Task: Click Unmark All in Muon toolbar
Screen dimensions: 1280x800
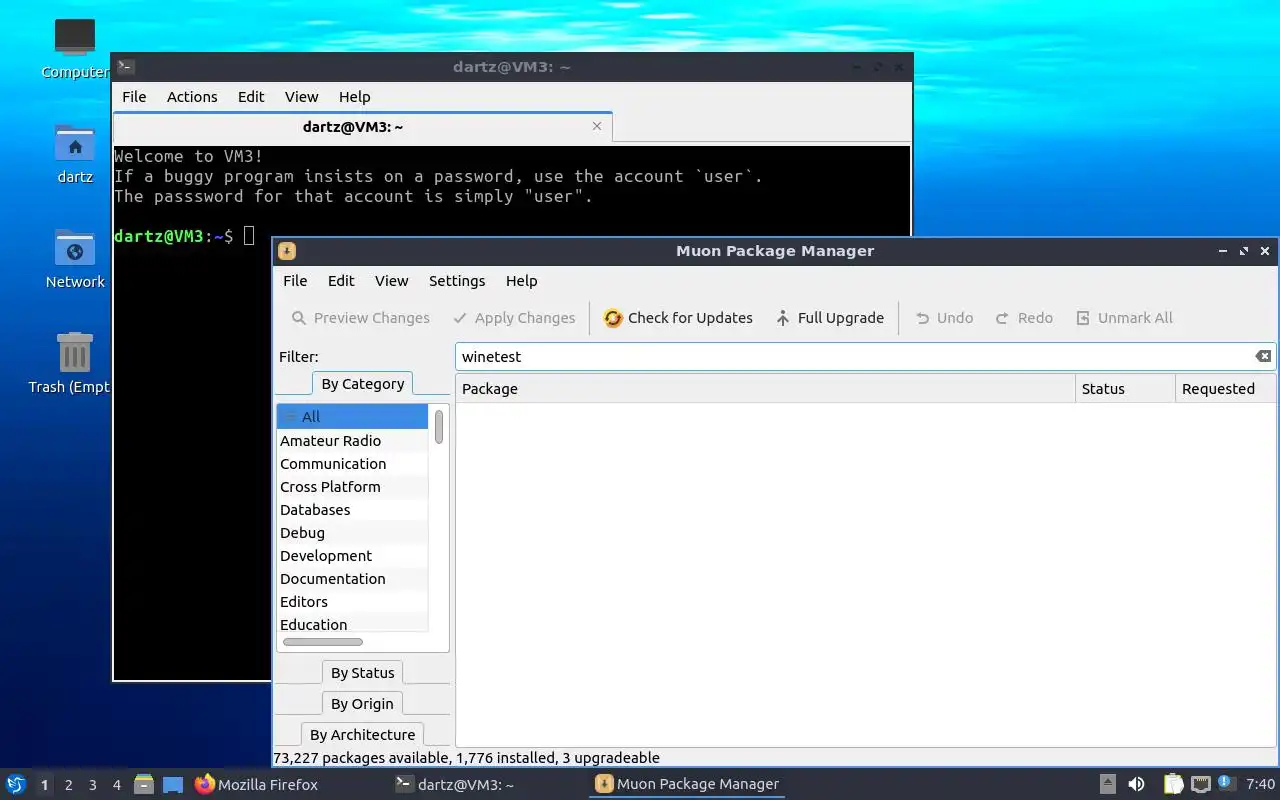Action: (1123, 318)
